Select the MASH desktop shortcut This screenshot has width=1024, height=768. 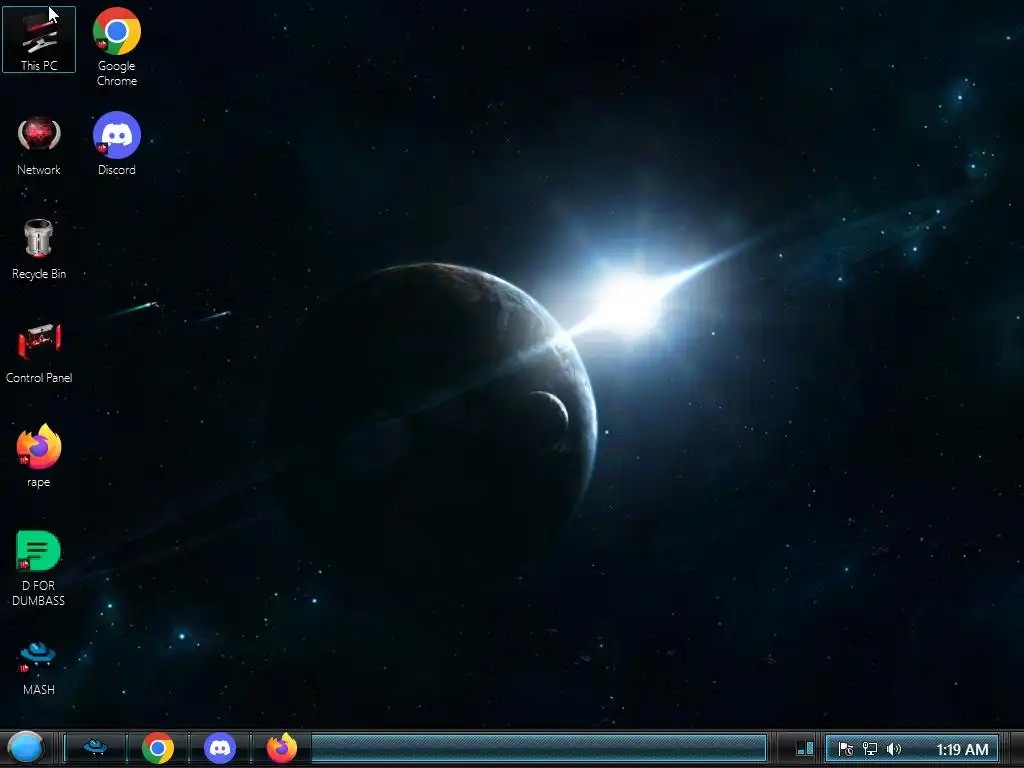39,668
